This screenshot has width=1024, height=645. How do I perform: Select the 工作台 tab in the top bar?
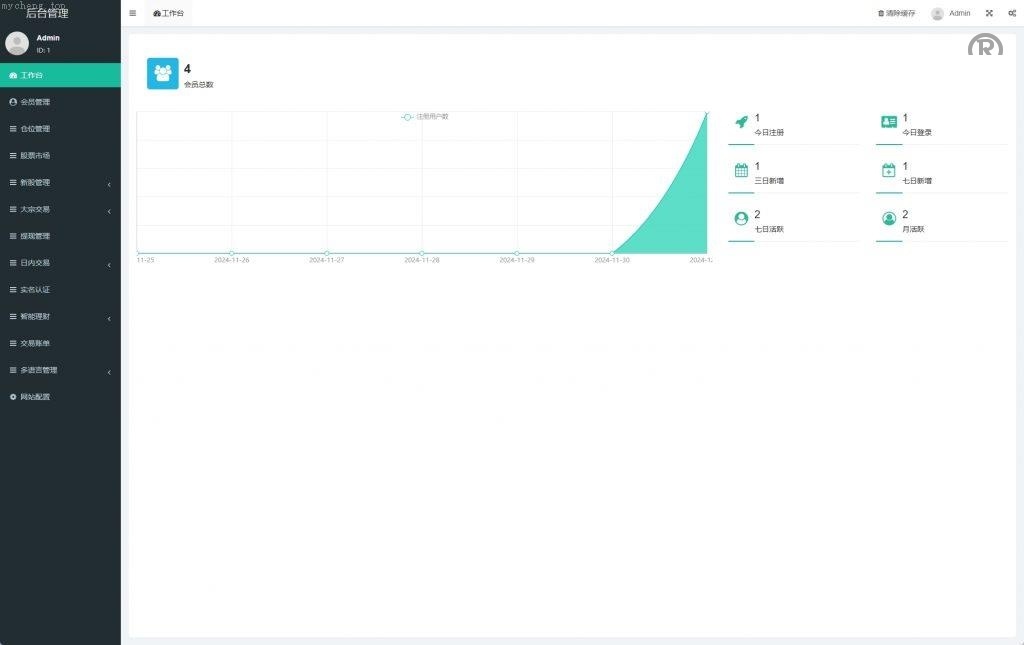(x=169, y=13)
